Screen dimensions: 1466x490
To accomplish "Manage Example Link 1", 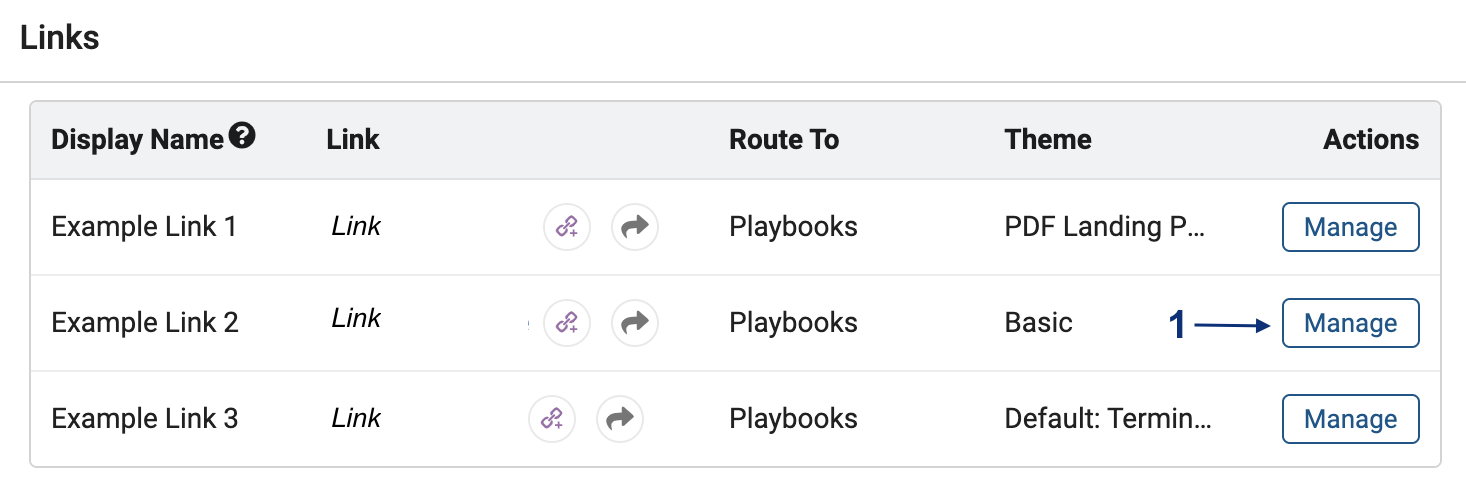I will click(1350, 227).
